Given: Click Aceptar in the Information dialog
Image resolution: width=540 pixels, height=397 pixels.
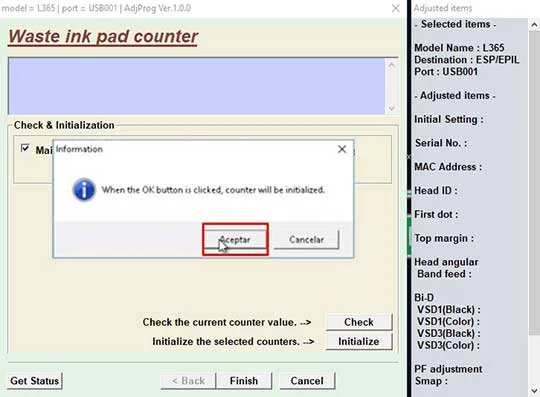Looking at the screenshot, I should tap(235, 239).
